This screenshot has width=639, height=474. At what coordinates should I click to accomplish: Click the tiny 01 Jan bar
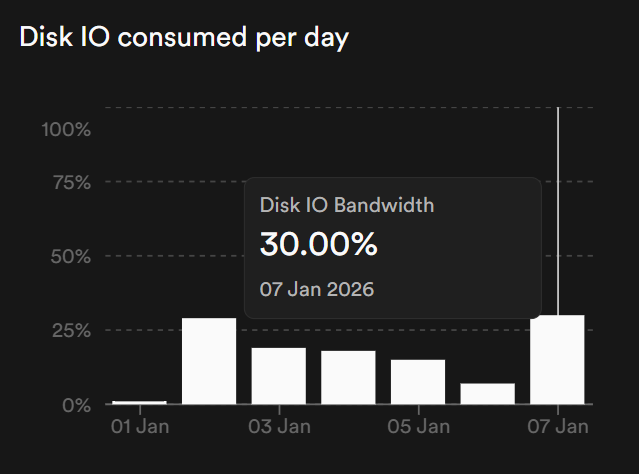(139, 402)
